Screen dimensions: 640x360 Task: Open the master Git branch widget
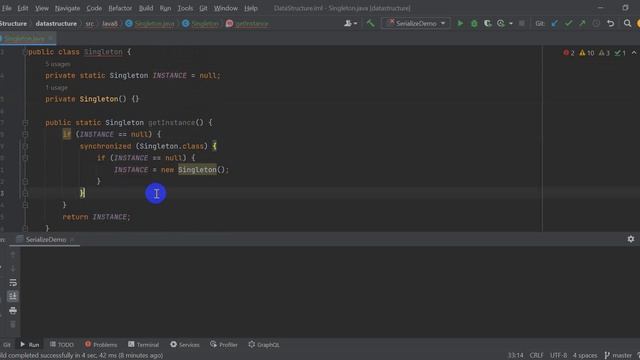[618, 355]
